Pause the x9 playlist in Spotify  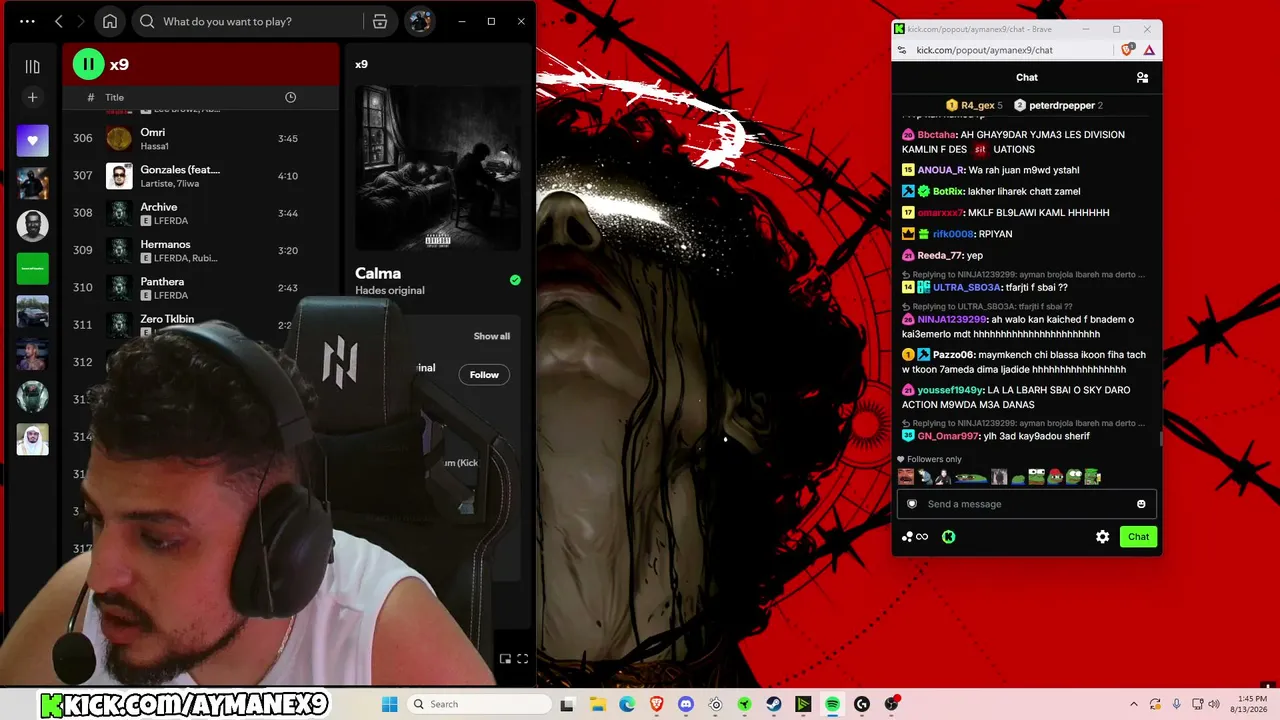click(x=88, y=64)
